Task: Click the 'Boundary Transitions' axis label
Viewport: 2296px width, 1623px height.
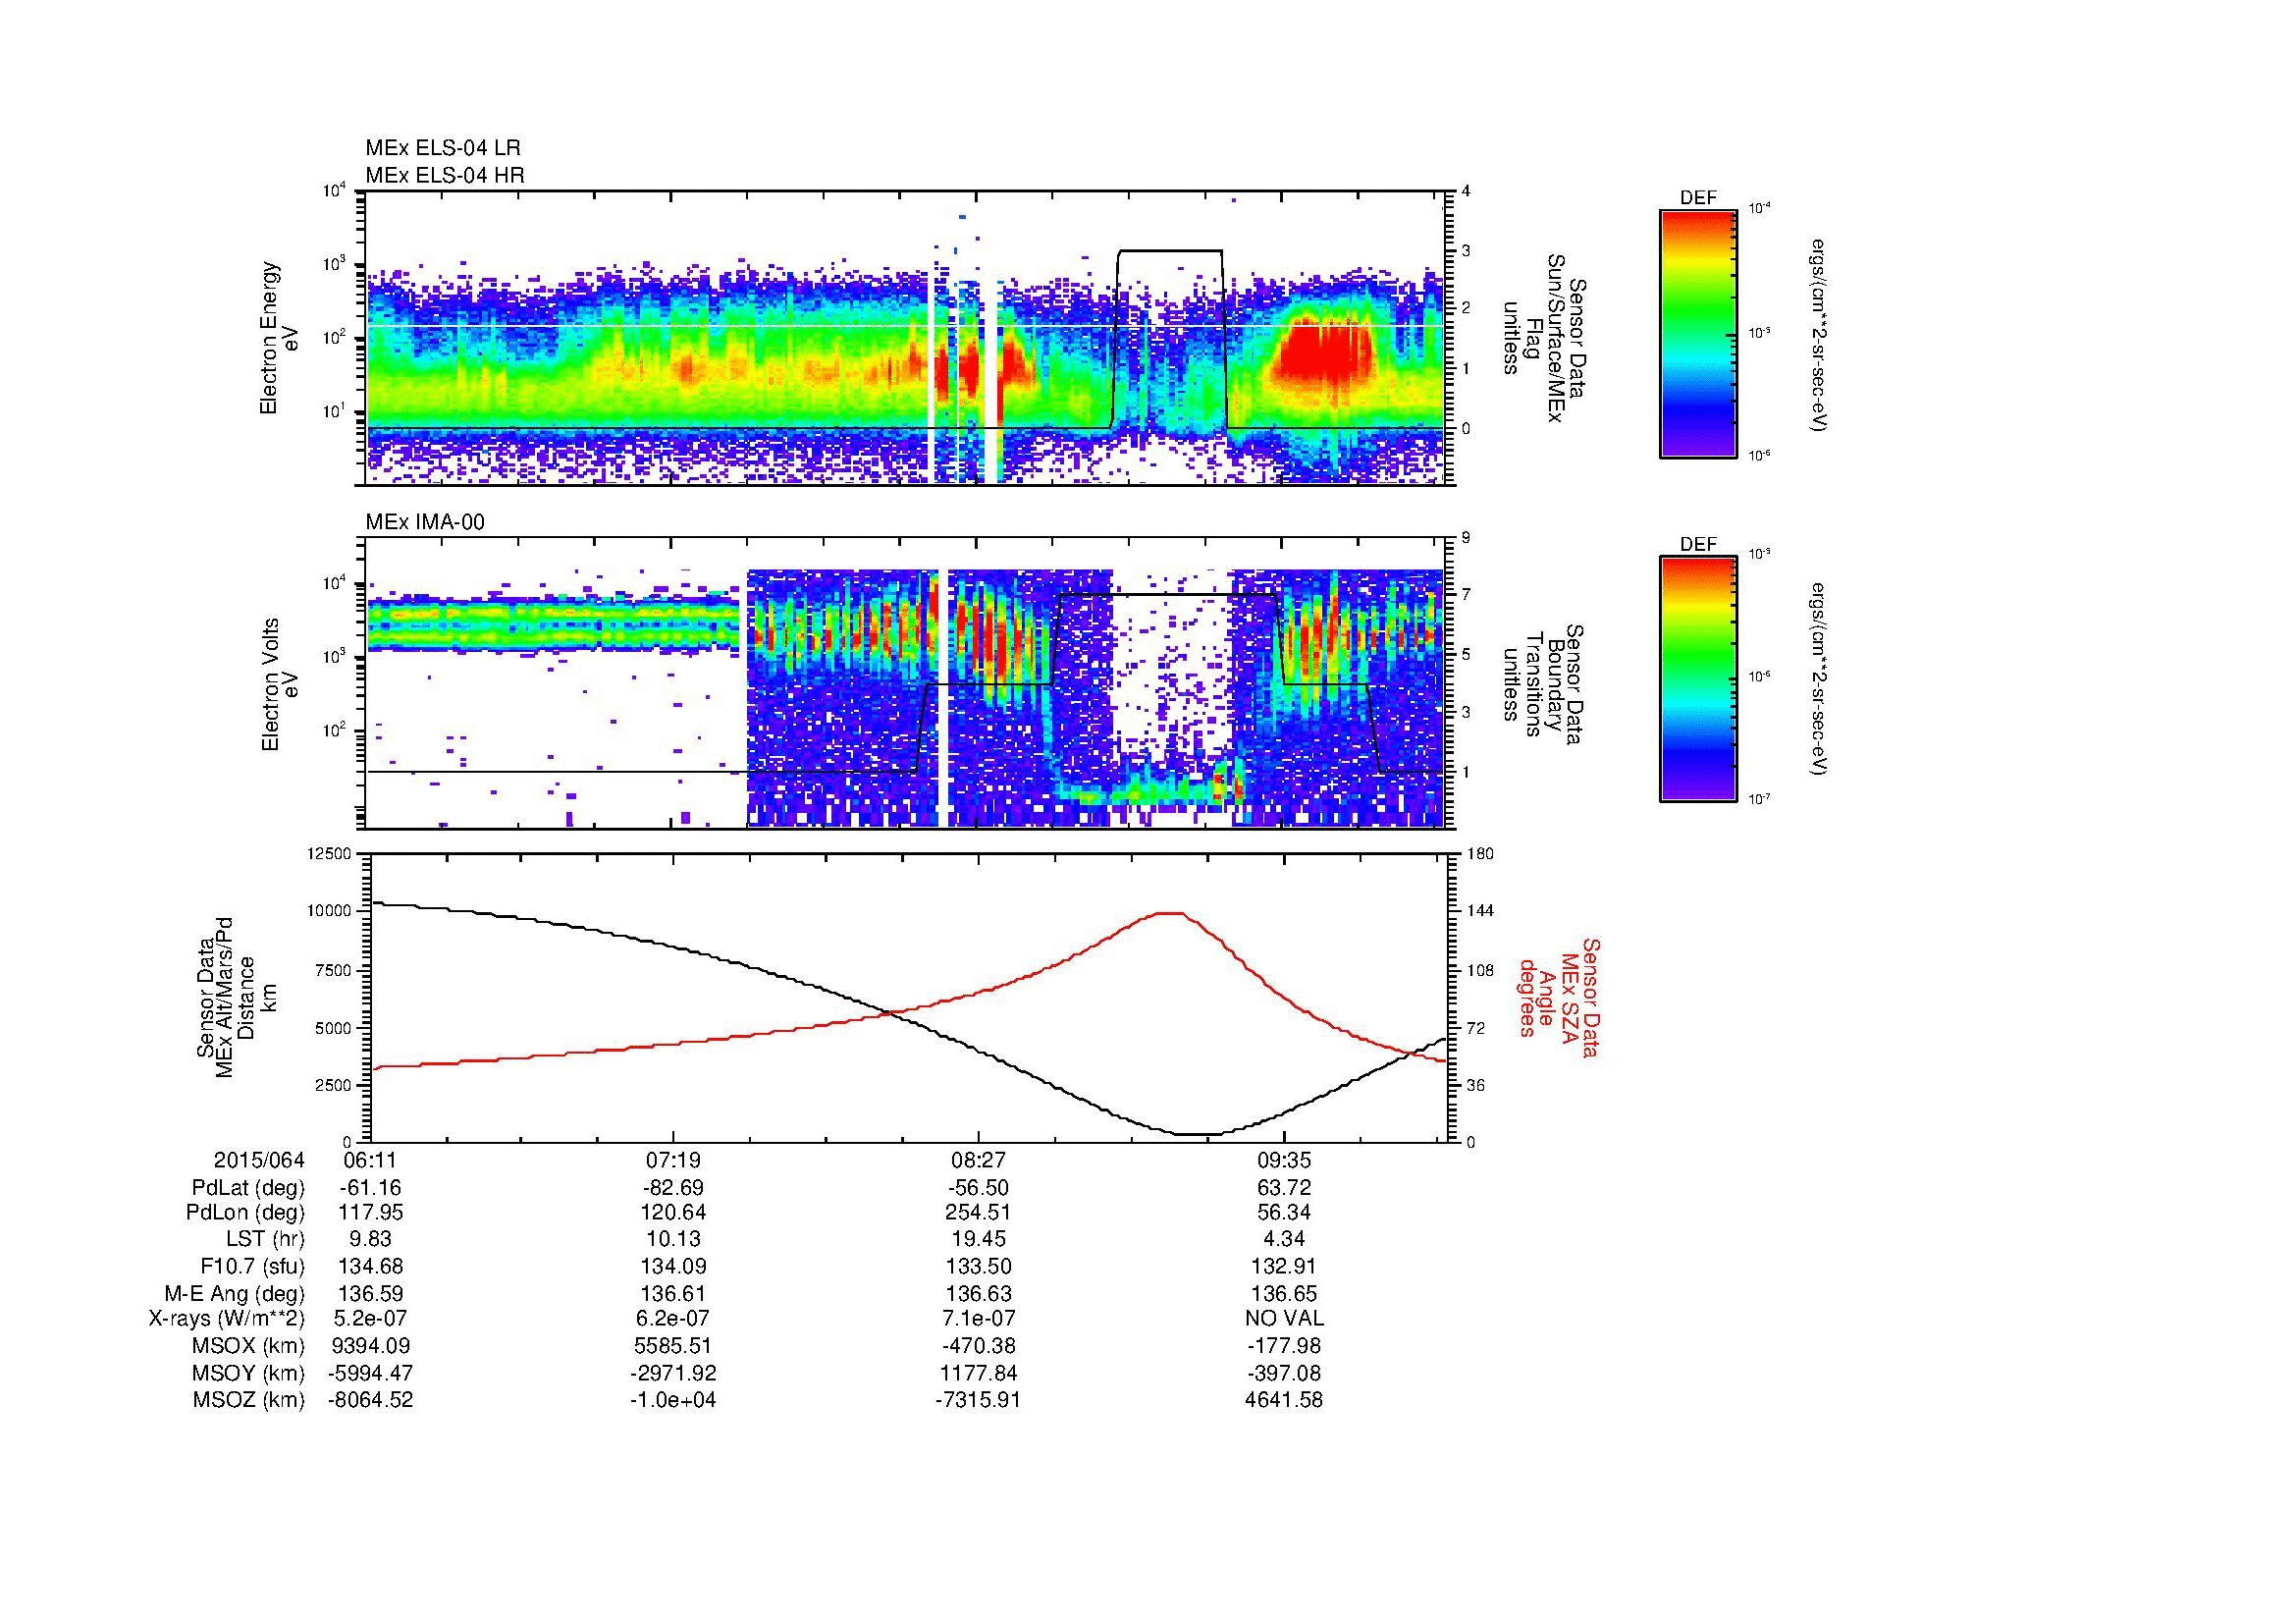Action: click(1544, 684)
